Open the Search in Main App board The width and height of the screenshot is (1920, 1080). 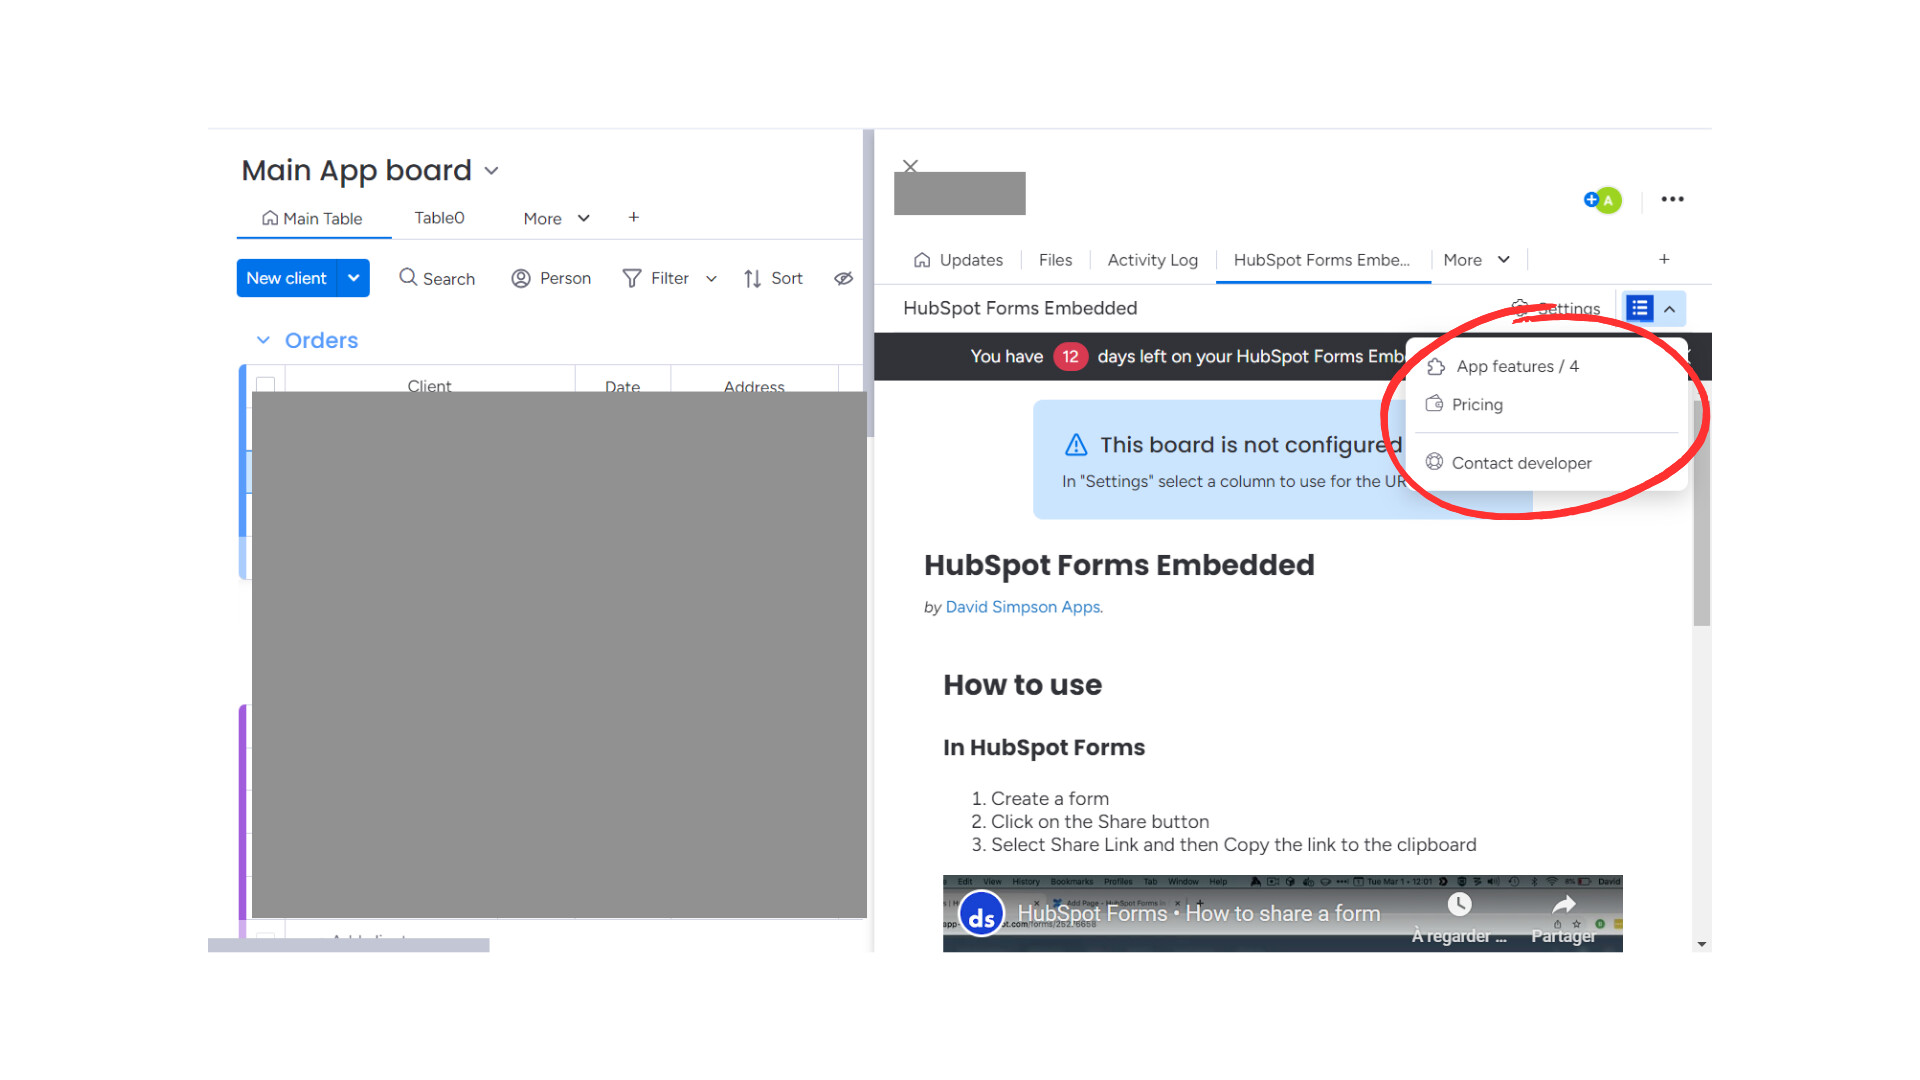437,278
